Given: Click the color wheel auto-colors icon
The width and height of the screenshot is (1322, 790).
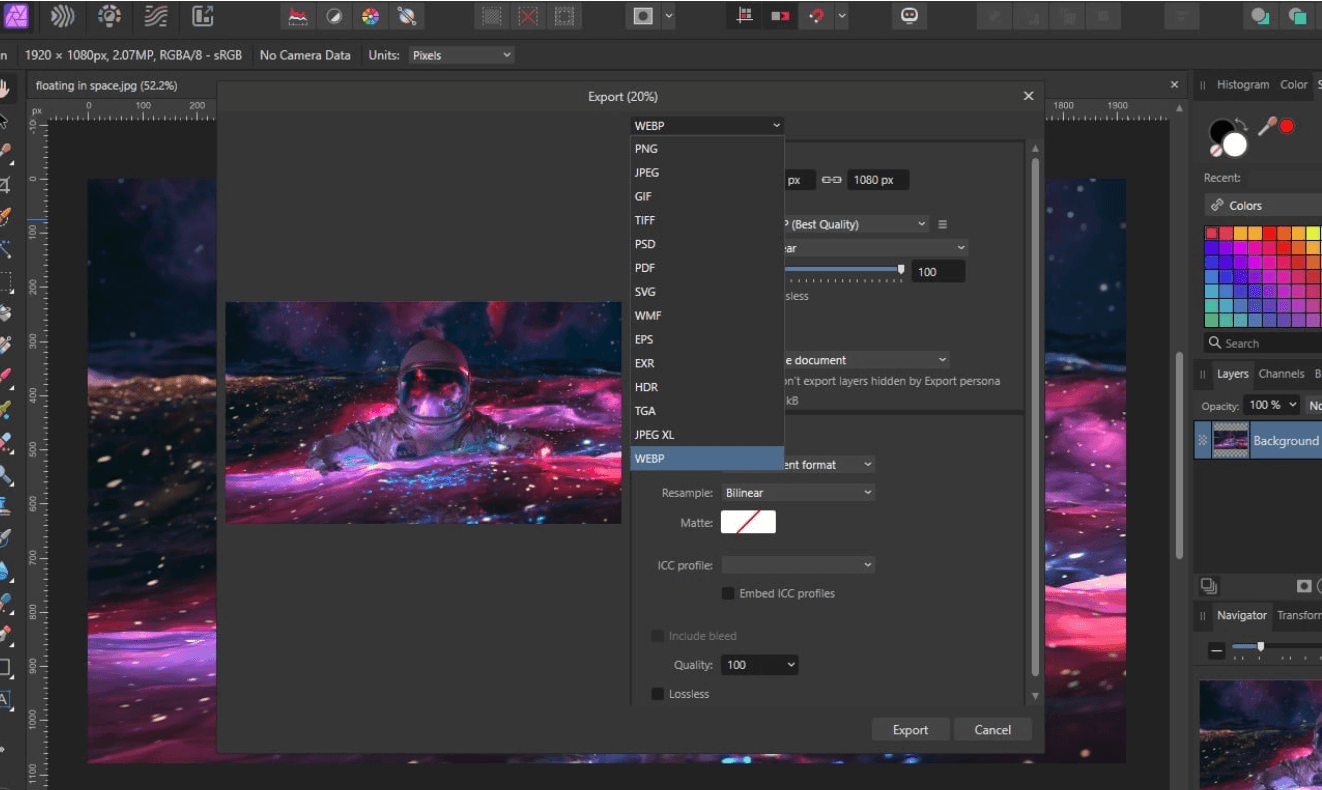Looking at the screenshot, I should click(370, 16).
